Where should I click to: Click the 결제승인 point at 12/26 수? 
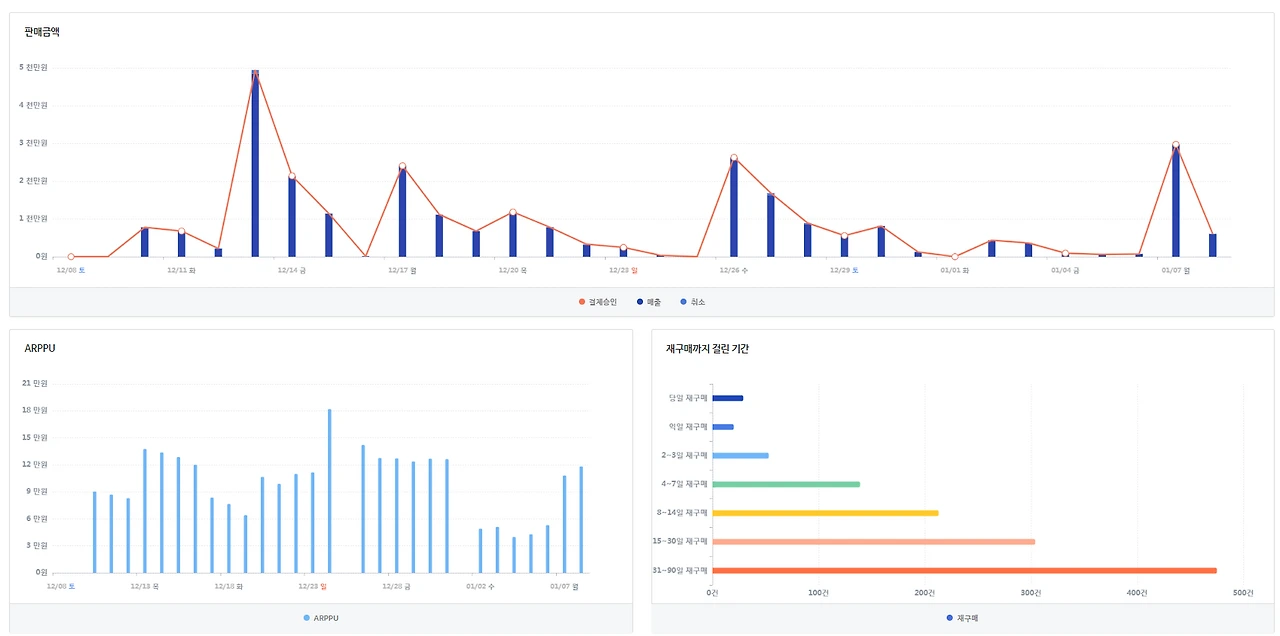(x=733, y=158)
